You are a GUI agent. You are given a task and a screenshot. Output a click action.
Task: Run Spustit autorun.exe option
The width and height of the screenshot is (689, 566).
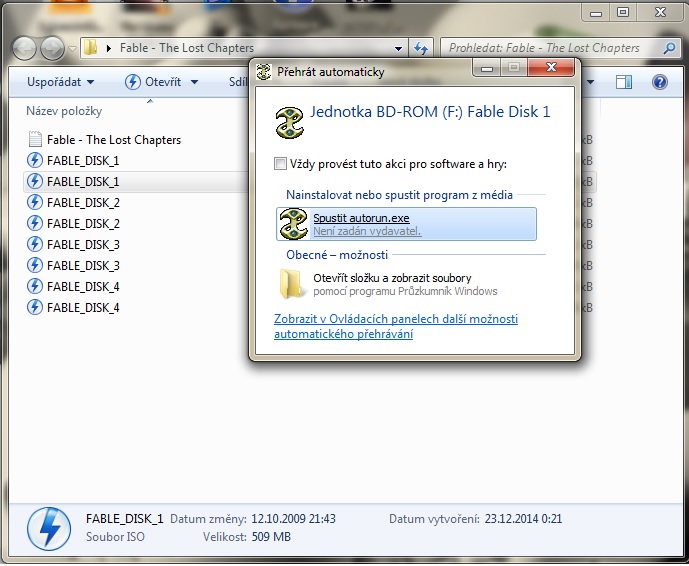(x=406, y=224)
